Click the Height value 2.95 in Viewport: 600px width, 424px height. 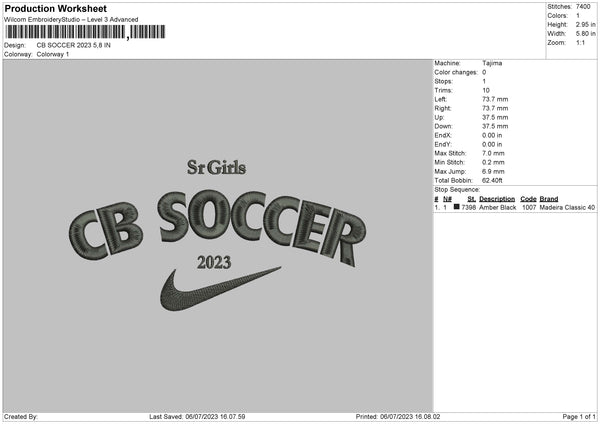tap(585, 24)
